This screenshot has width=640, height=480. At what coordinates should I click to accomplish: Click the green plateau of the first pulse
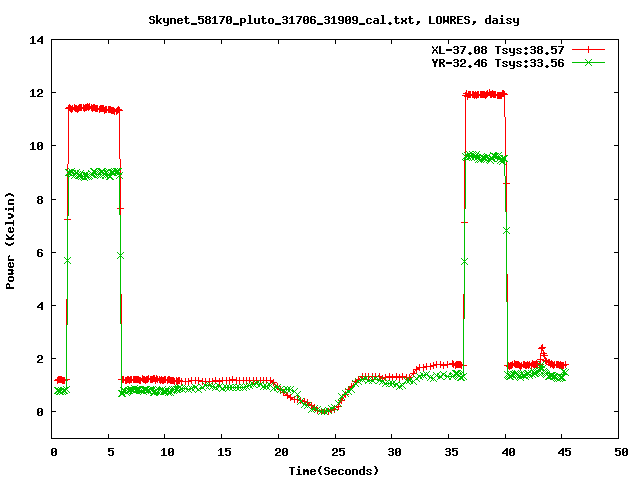click(93, 174)
